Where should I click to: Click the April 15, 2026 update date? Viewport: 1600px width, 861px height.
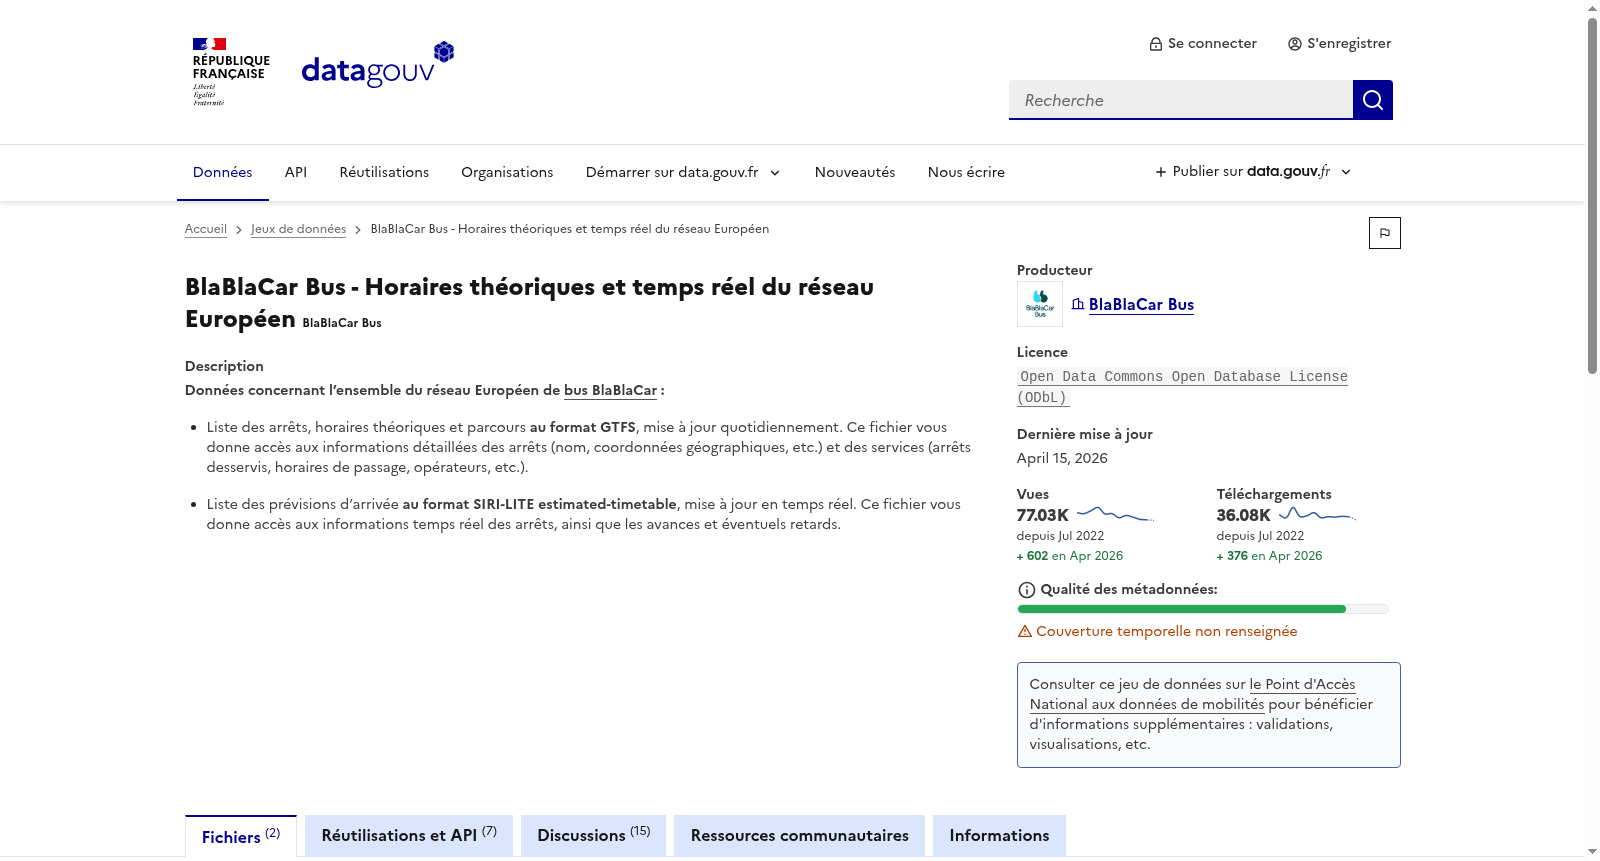click(x=1062, y=459)
